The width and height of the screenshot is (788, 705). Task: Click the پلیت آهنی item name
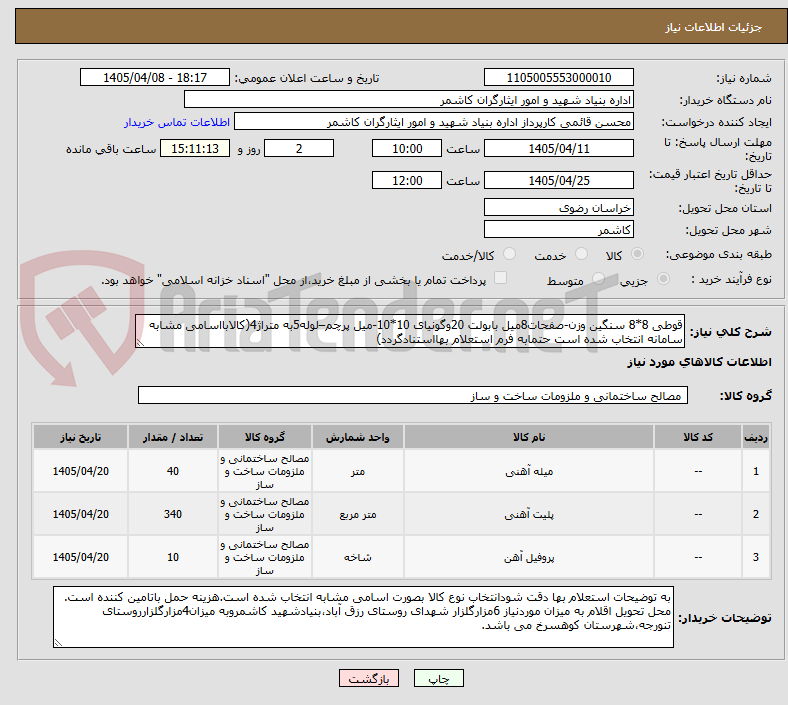529,514
